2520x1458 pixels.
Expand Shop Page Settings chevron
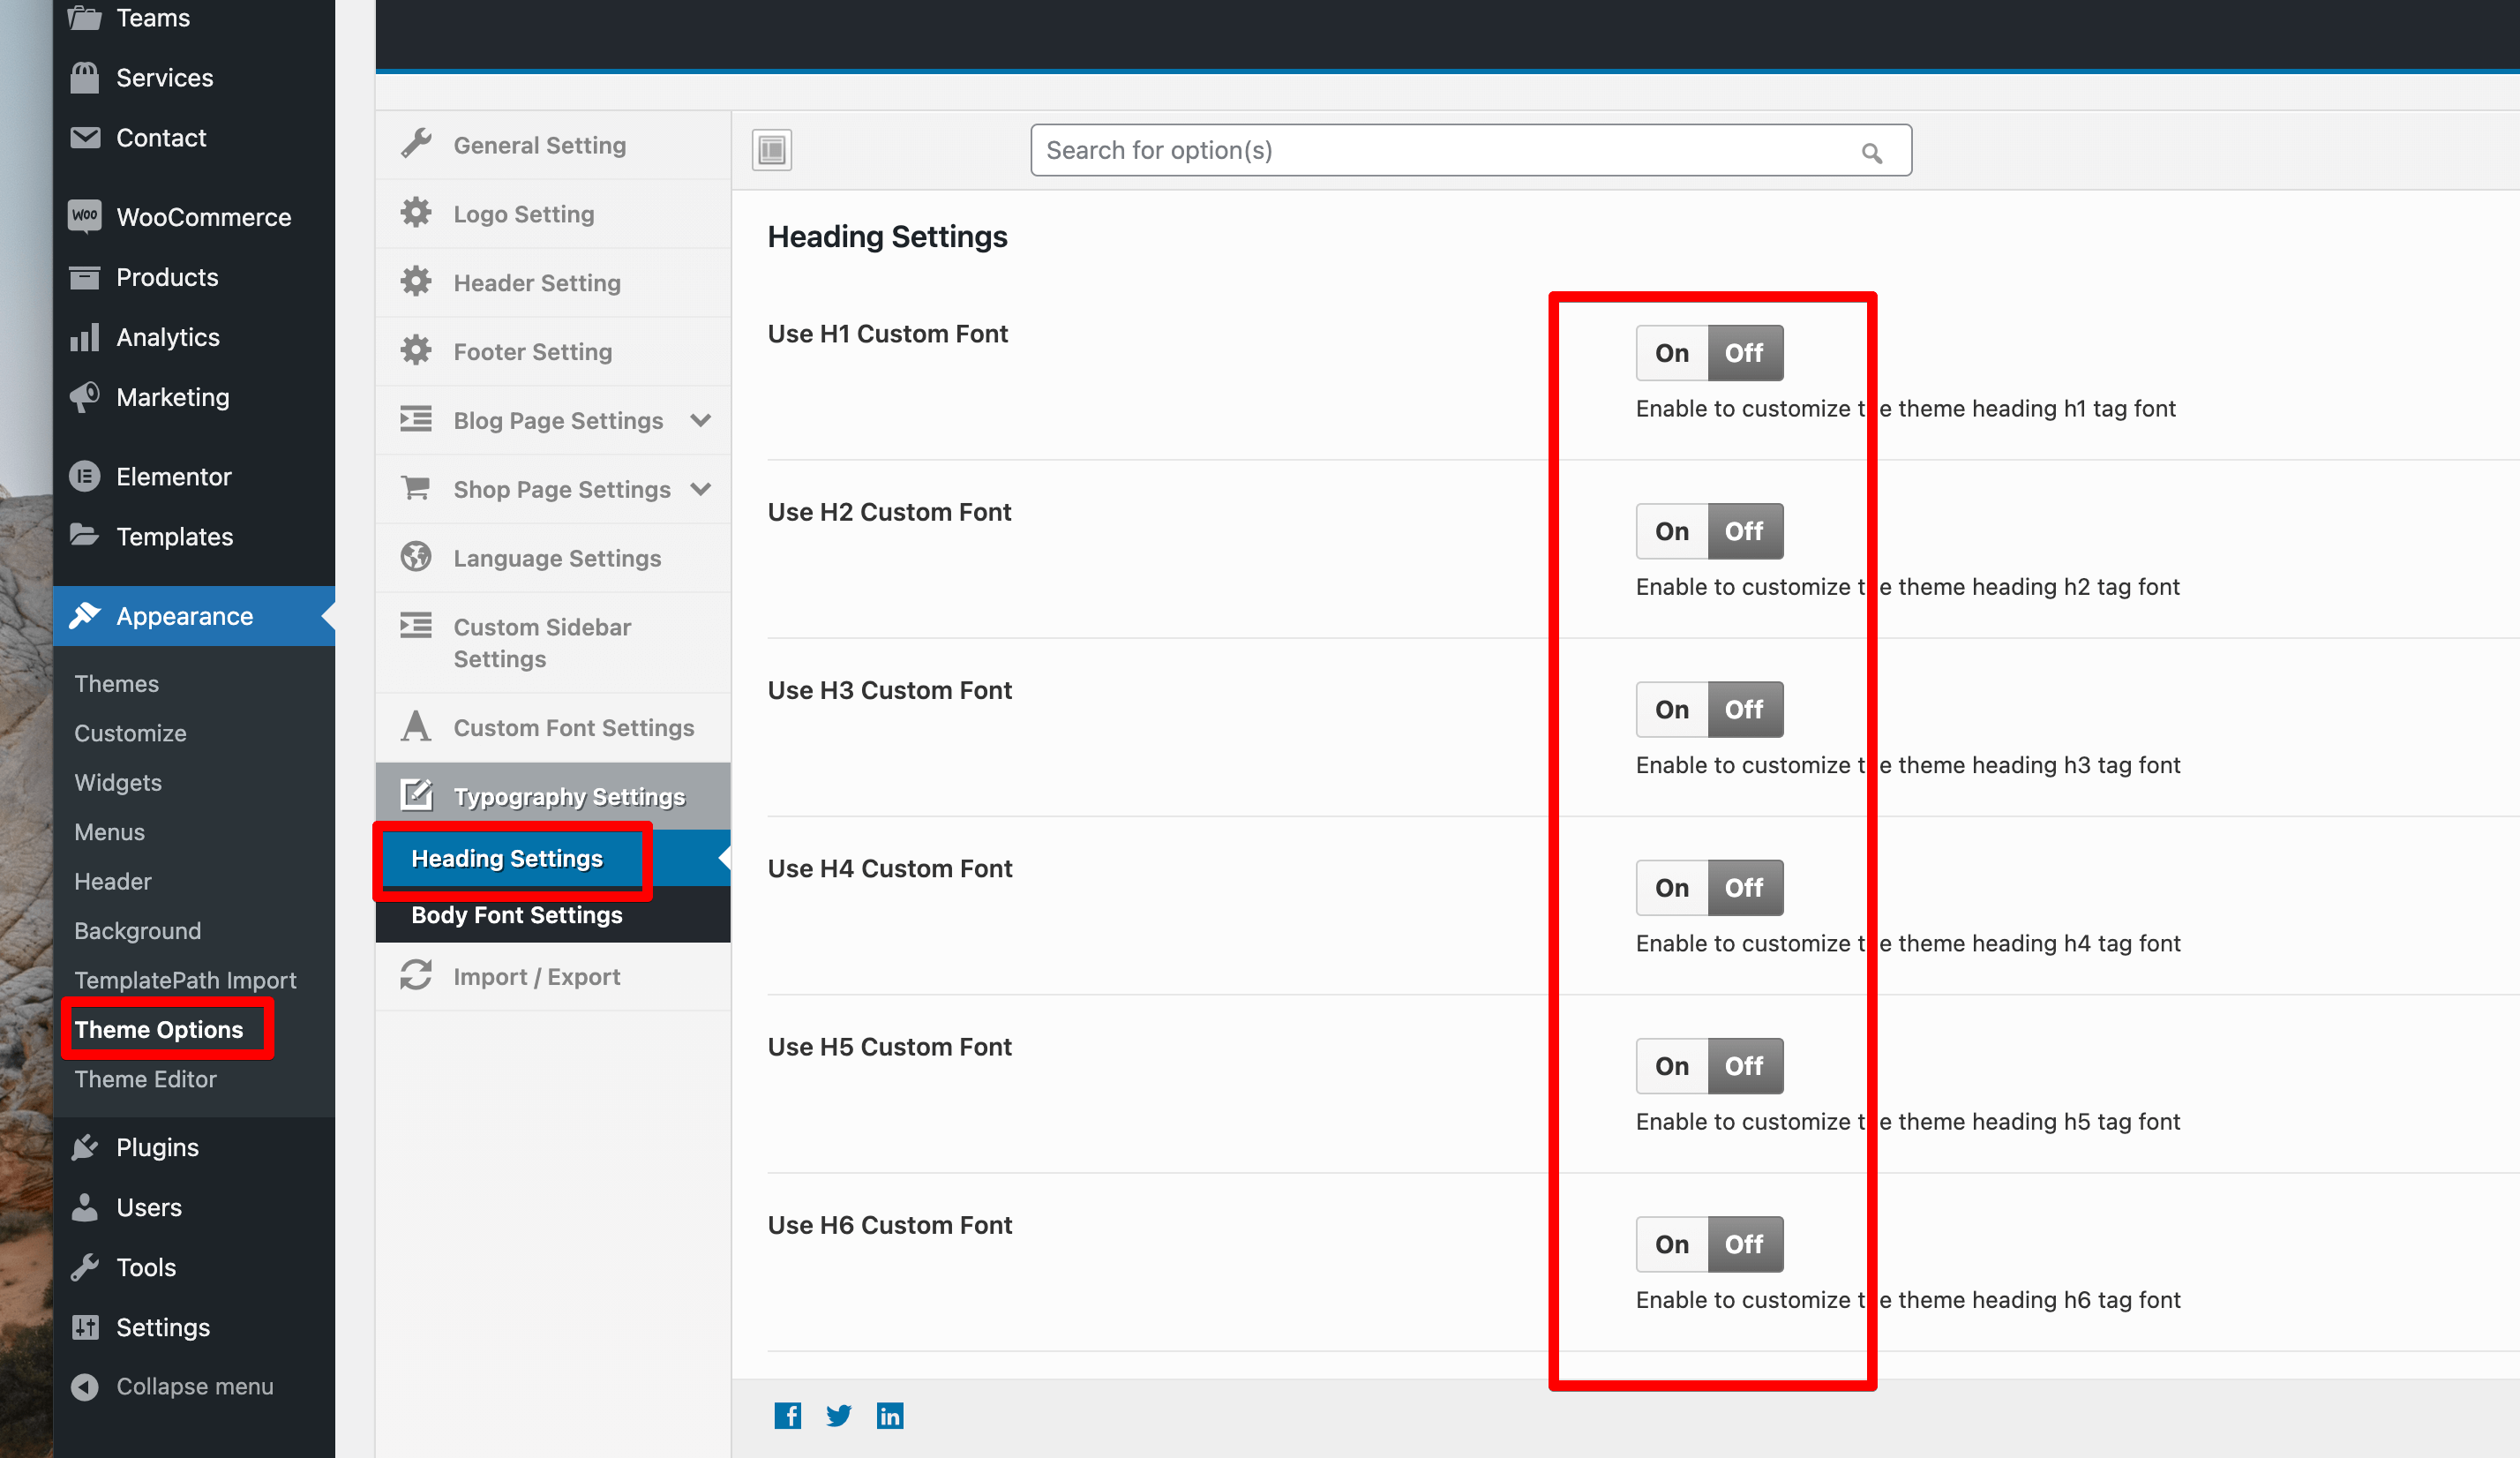tap(701, 489)
